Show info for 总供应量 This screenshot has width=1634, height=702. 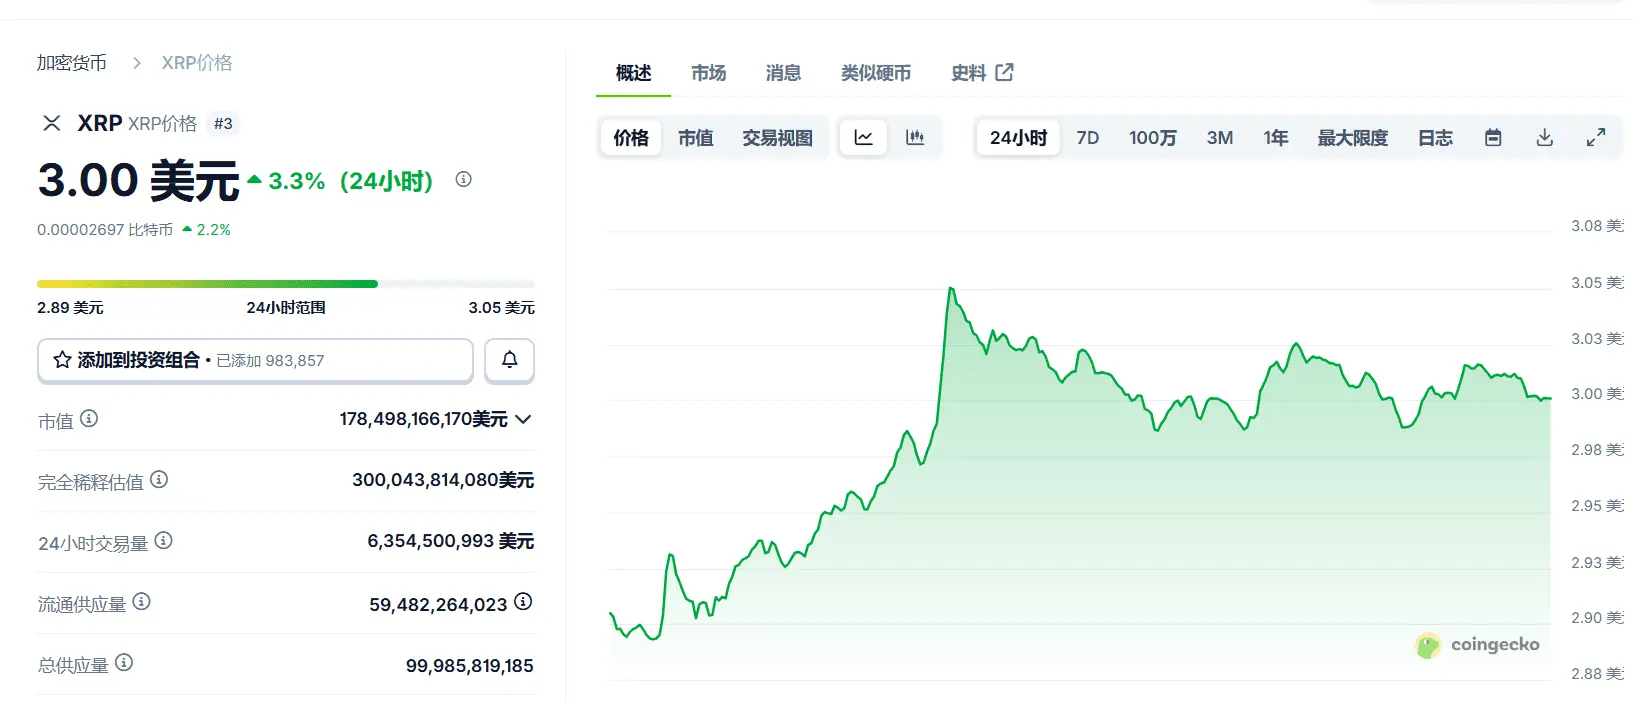point(124,663)
